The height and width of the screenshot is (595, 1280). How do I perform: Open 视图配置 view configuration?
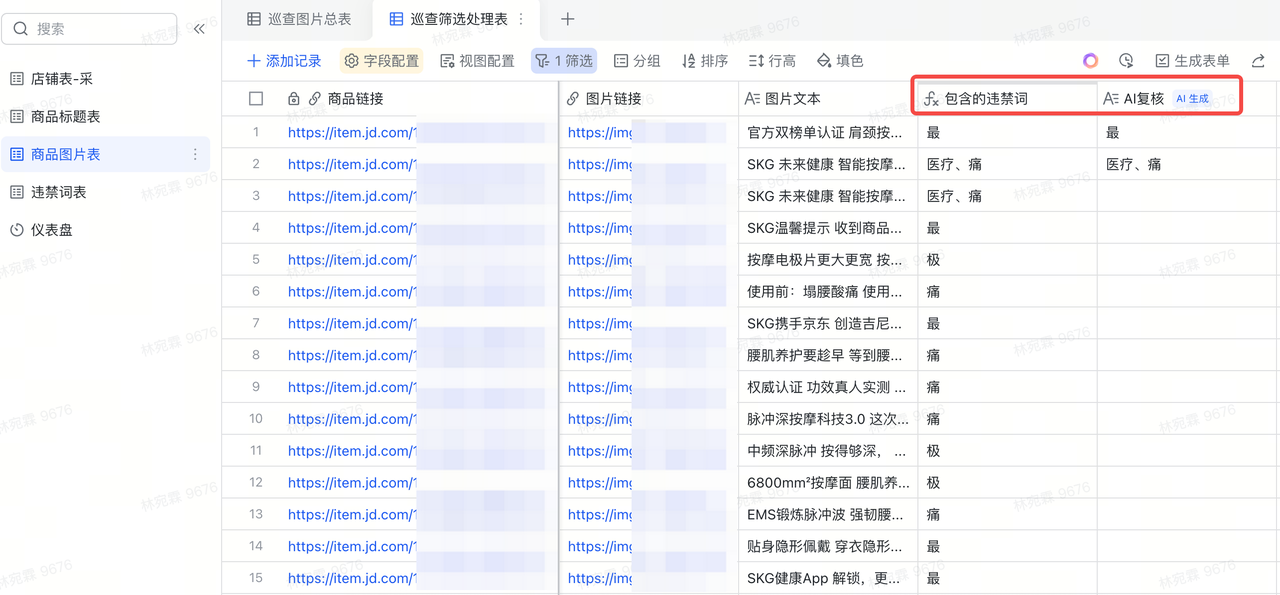[x=477, y=61]
